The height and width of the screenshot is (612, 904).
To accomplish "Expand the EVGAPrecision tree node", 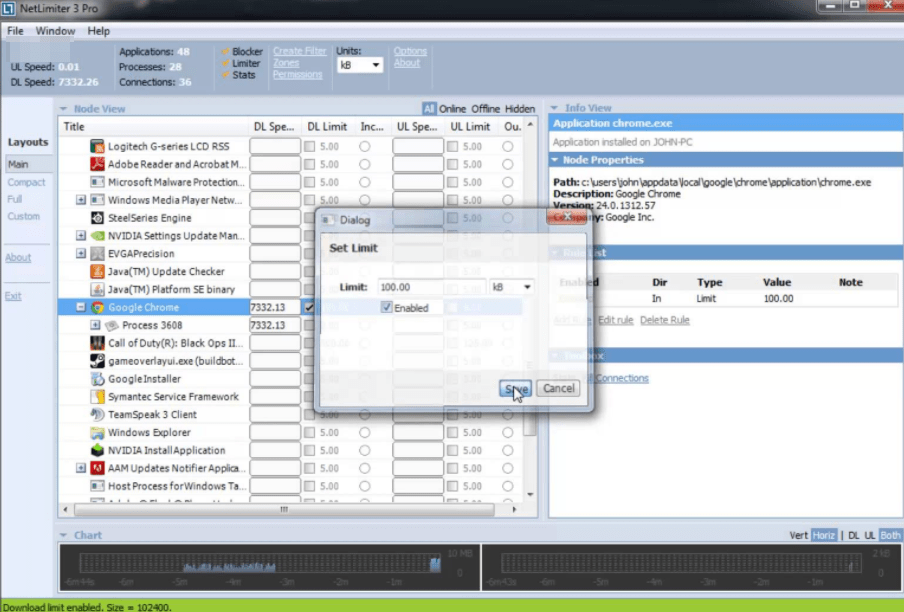I will (x=81, y=254).
